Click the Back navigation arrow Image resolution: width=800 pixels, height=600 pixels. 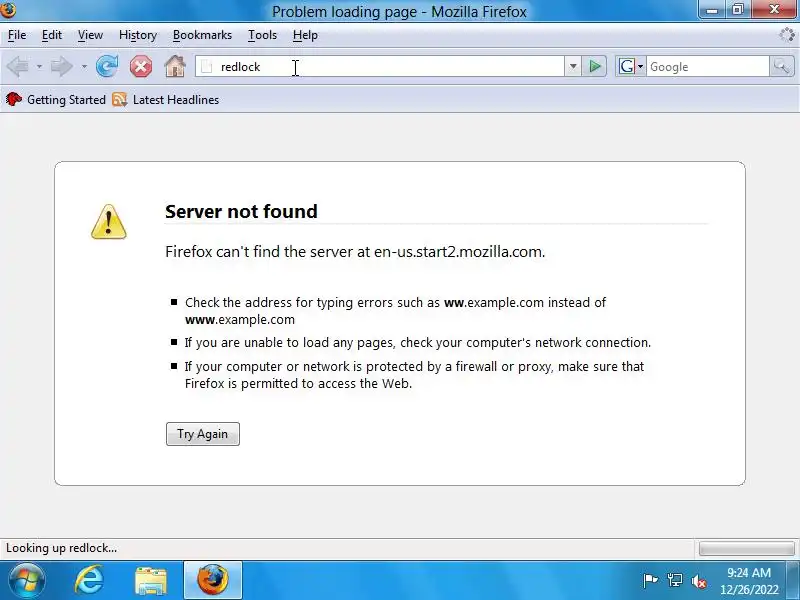pos(17,67)
